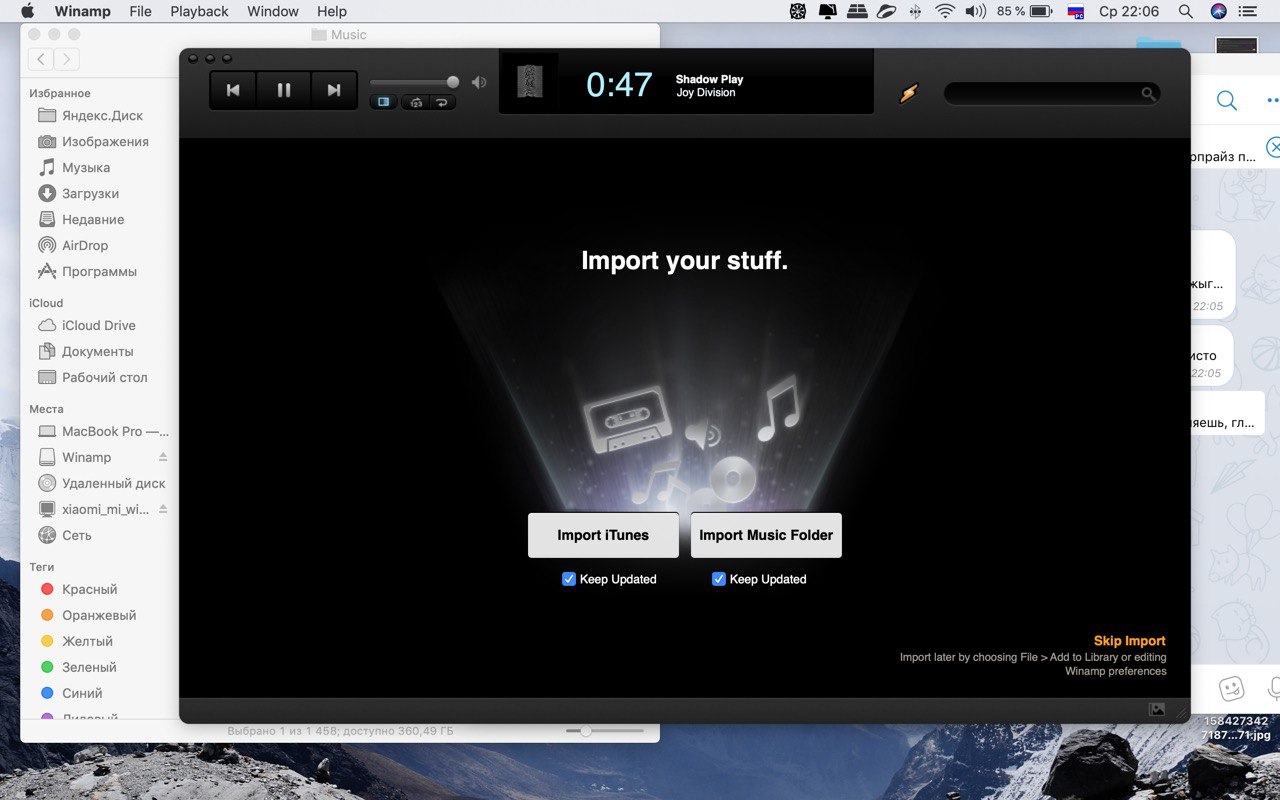
Task: Click the 0:47 elapsed time display
Action: tap(619, 85)
